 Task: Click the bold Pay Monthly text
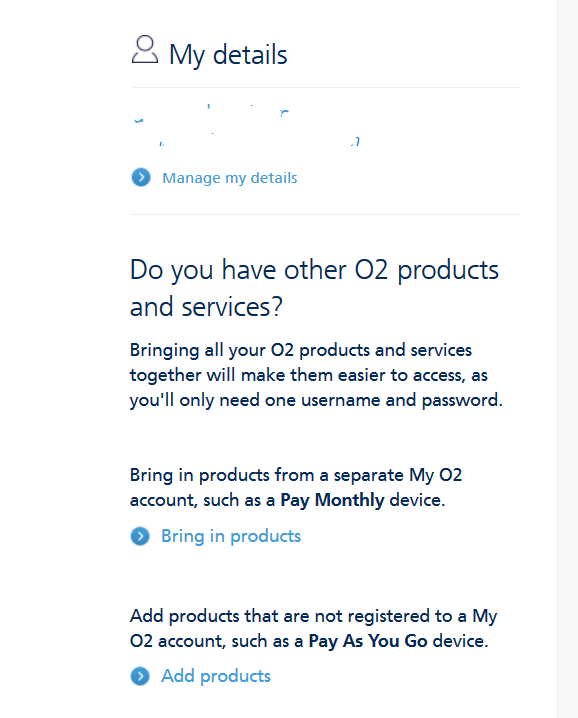point(333,500)
